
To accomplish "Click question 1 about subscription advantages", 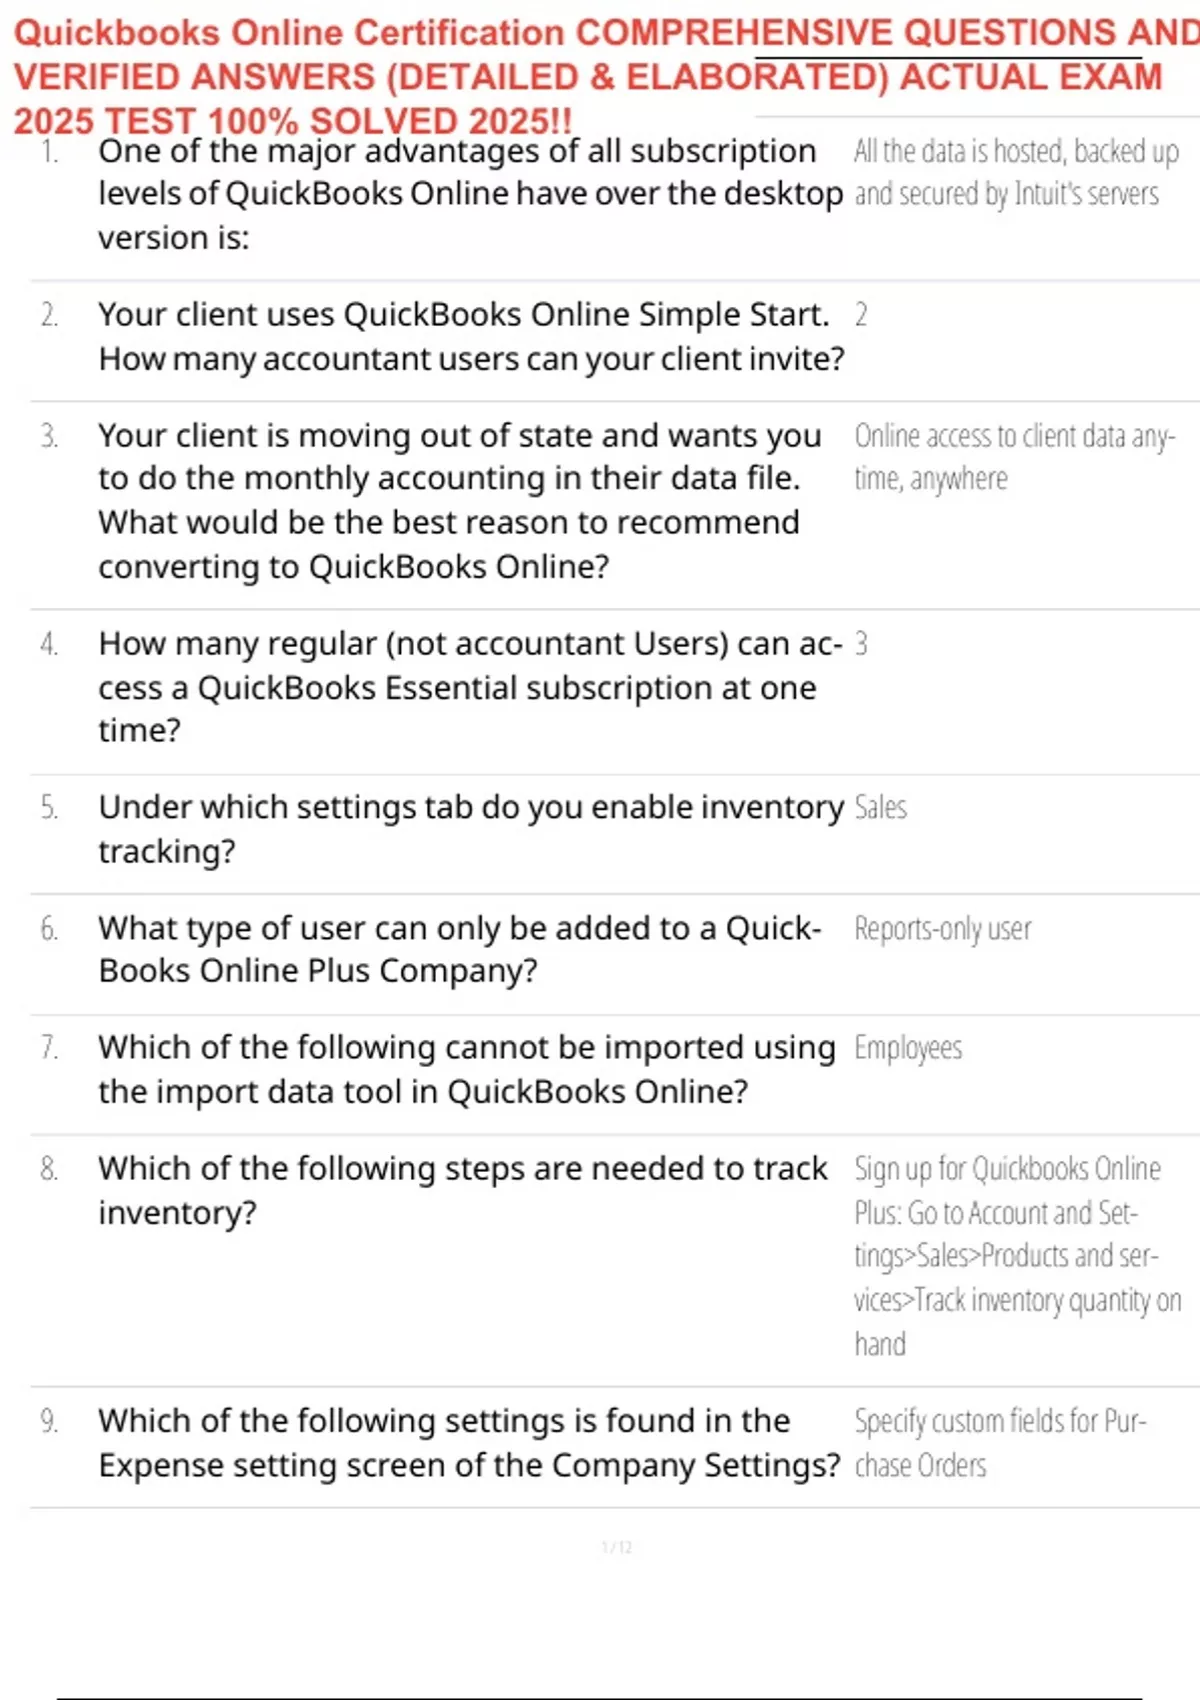I will pyautogui.click(x=470, y=194).
